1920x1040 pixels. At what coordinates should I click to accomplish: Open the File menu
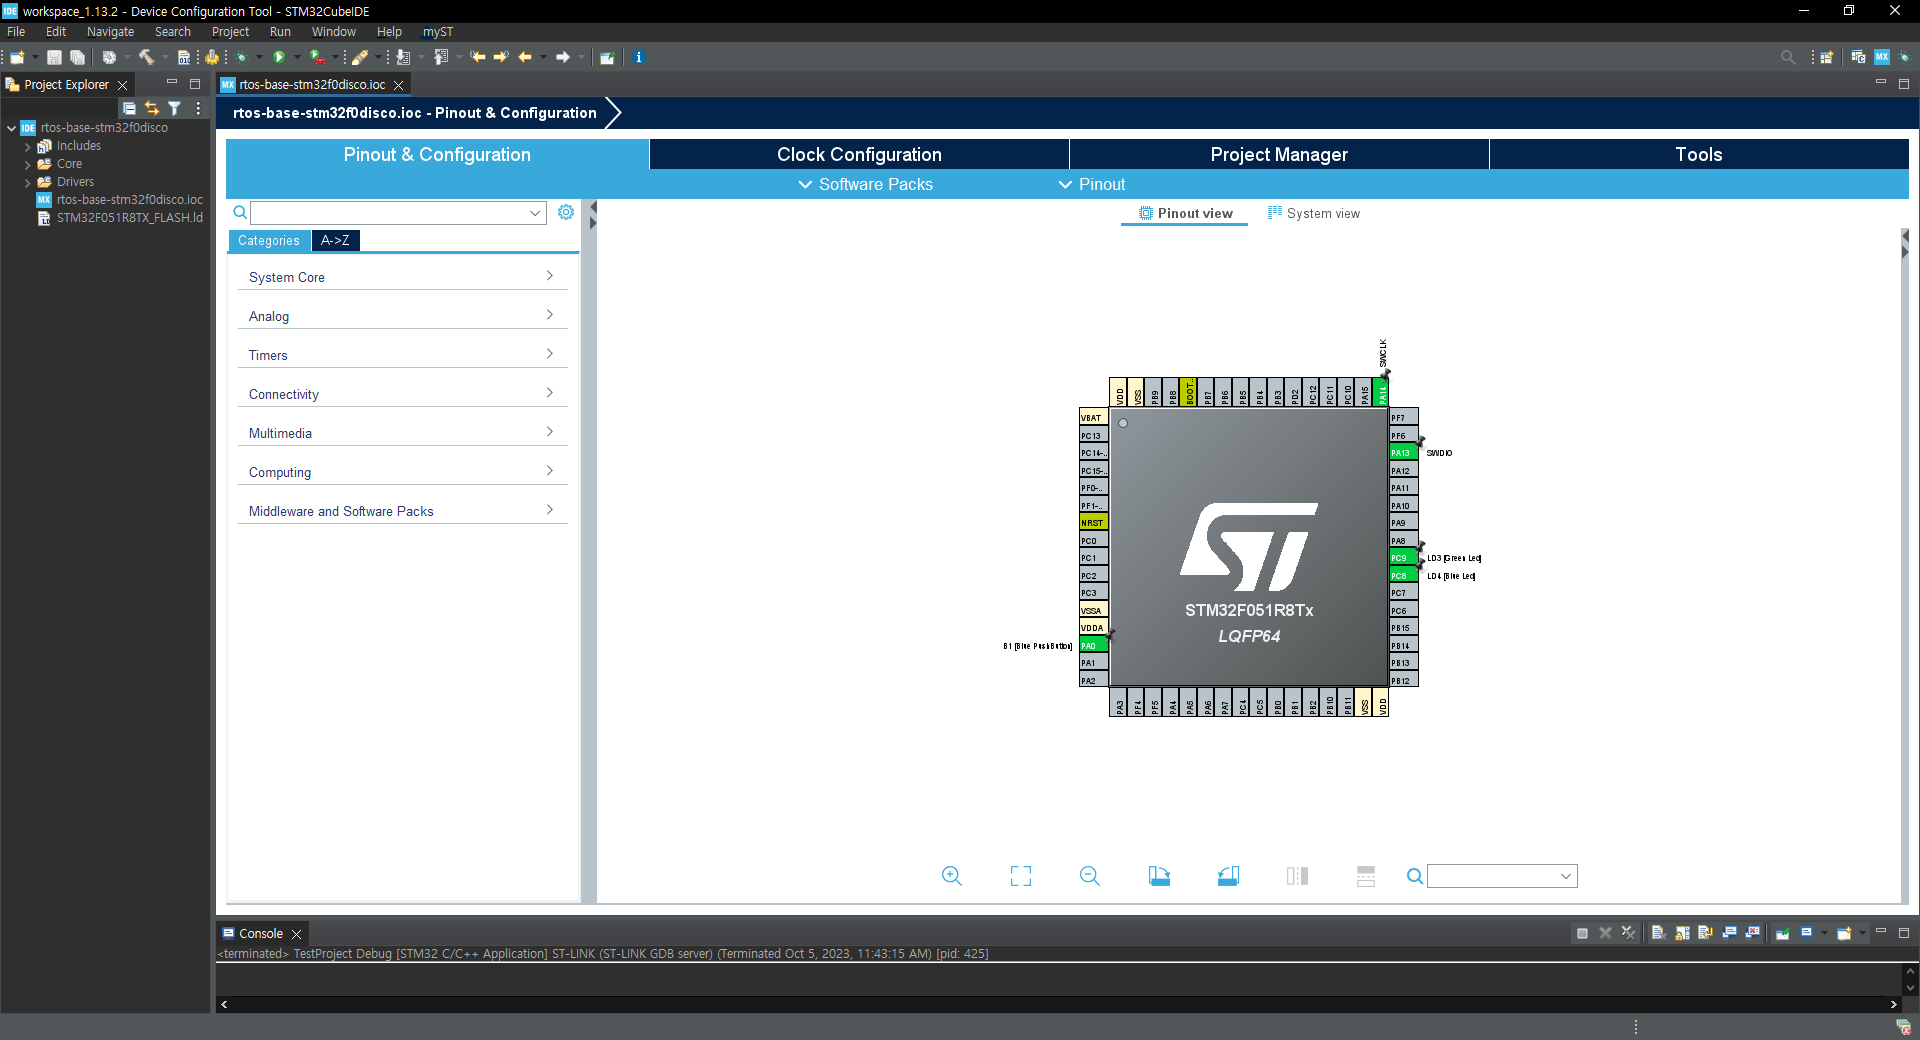(16, 32)
